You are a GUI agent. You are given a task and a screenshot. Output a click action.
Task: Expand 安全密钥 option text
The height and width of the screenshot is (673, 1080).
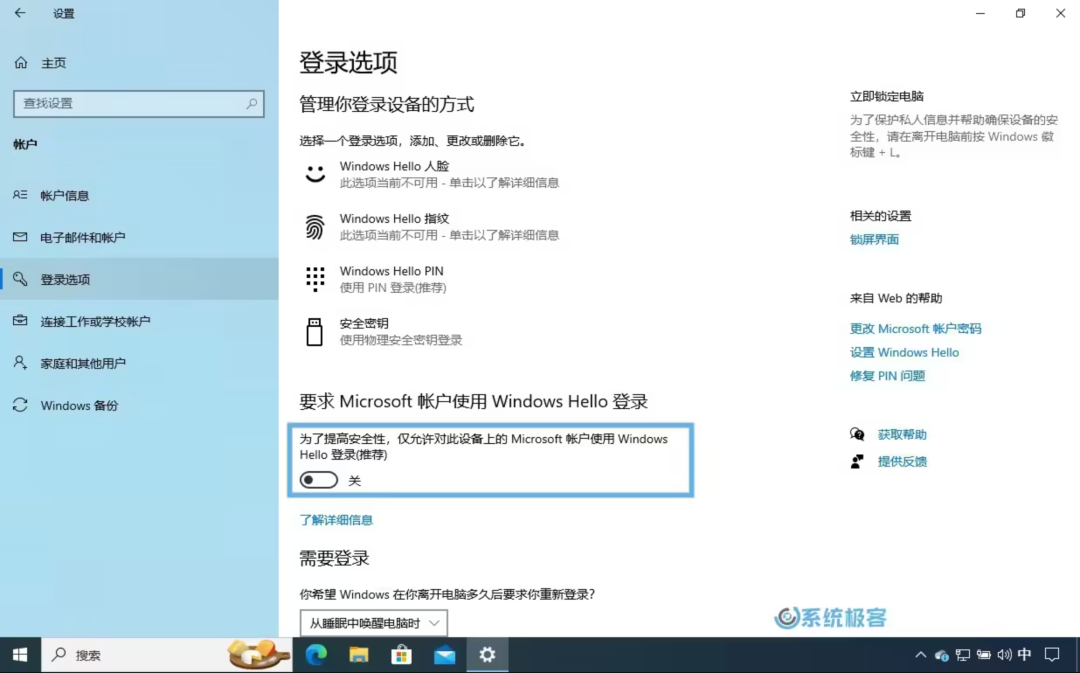click(401, 331)
